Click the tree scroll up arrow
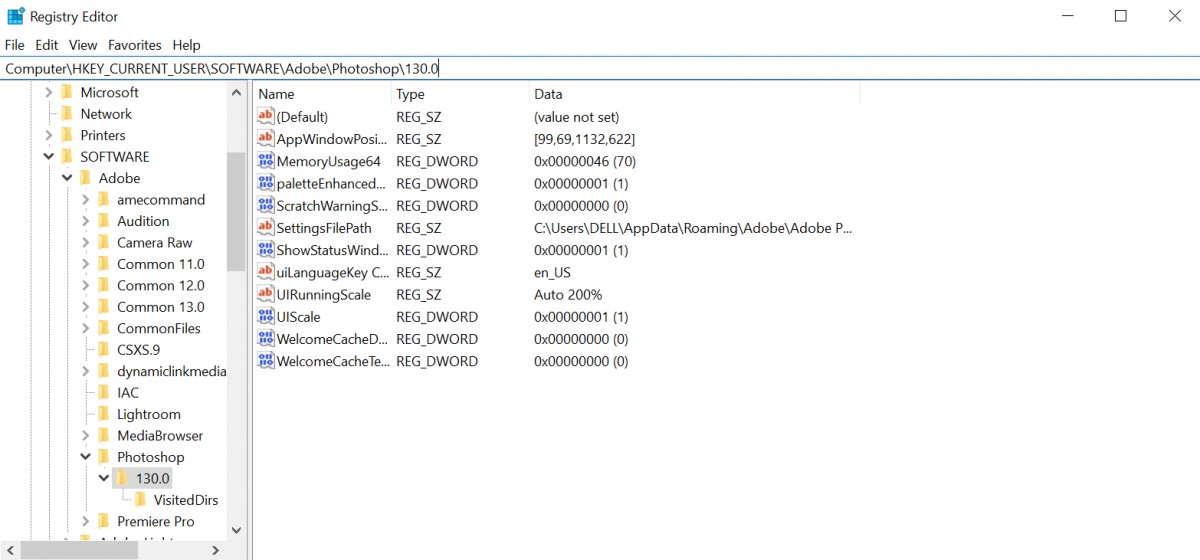Image resolution: width=1200 pixels, height=560 pixels. pyautogui.click(x=236, y=92)
